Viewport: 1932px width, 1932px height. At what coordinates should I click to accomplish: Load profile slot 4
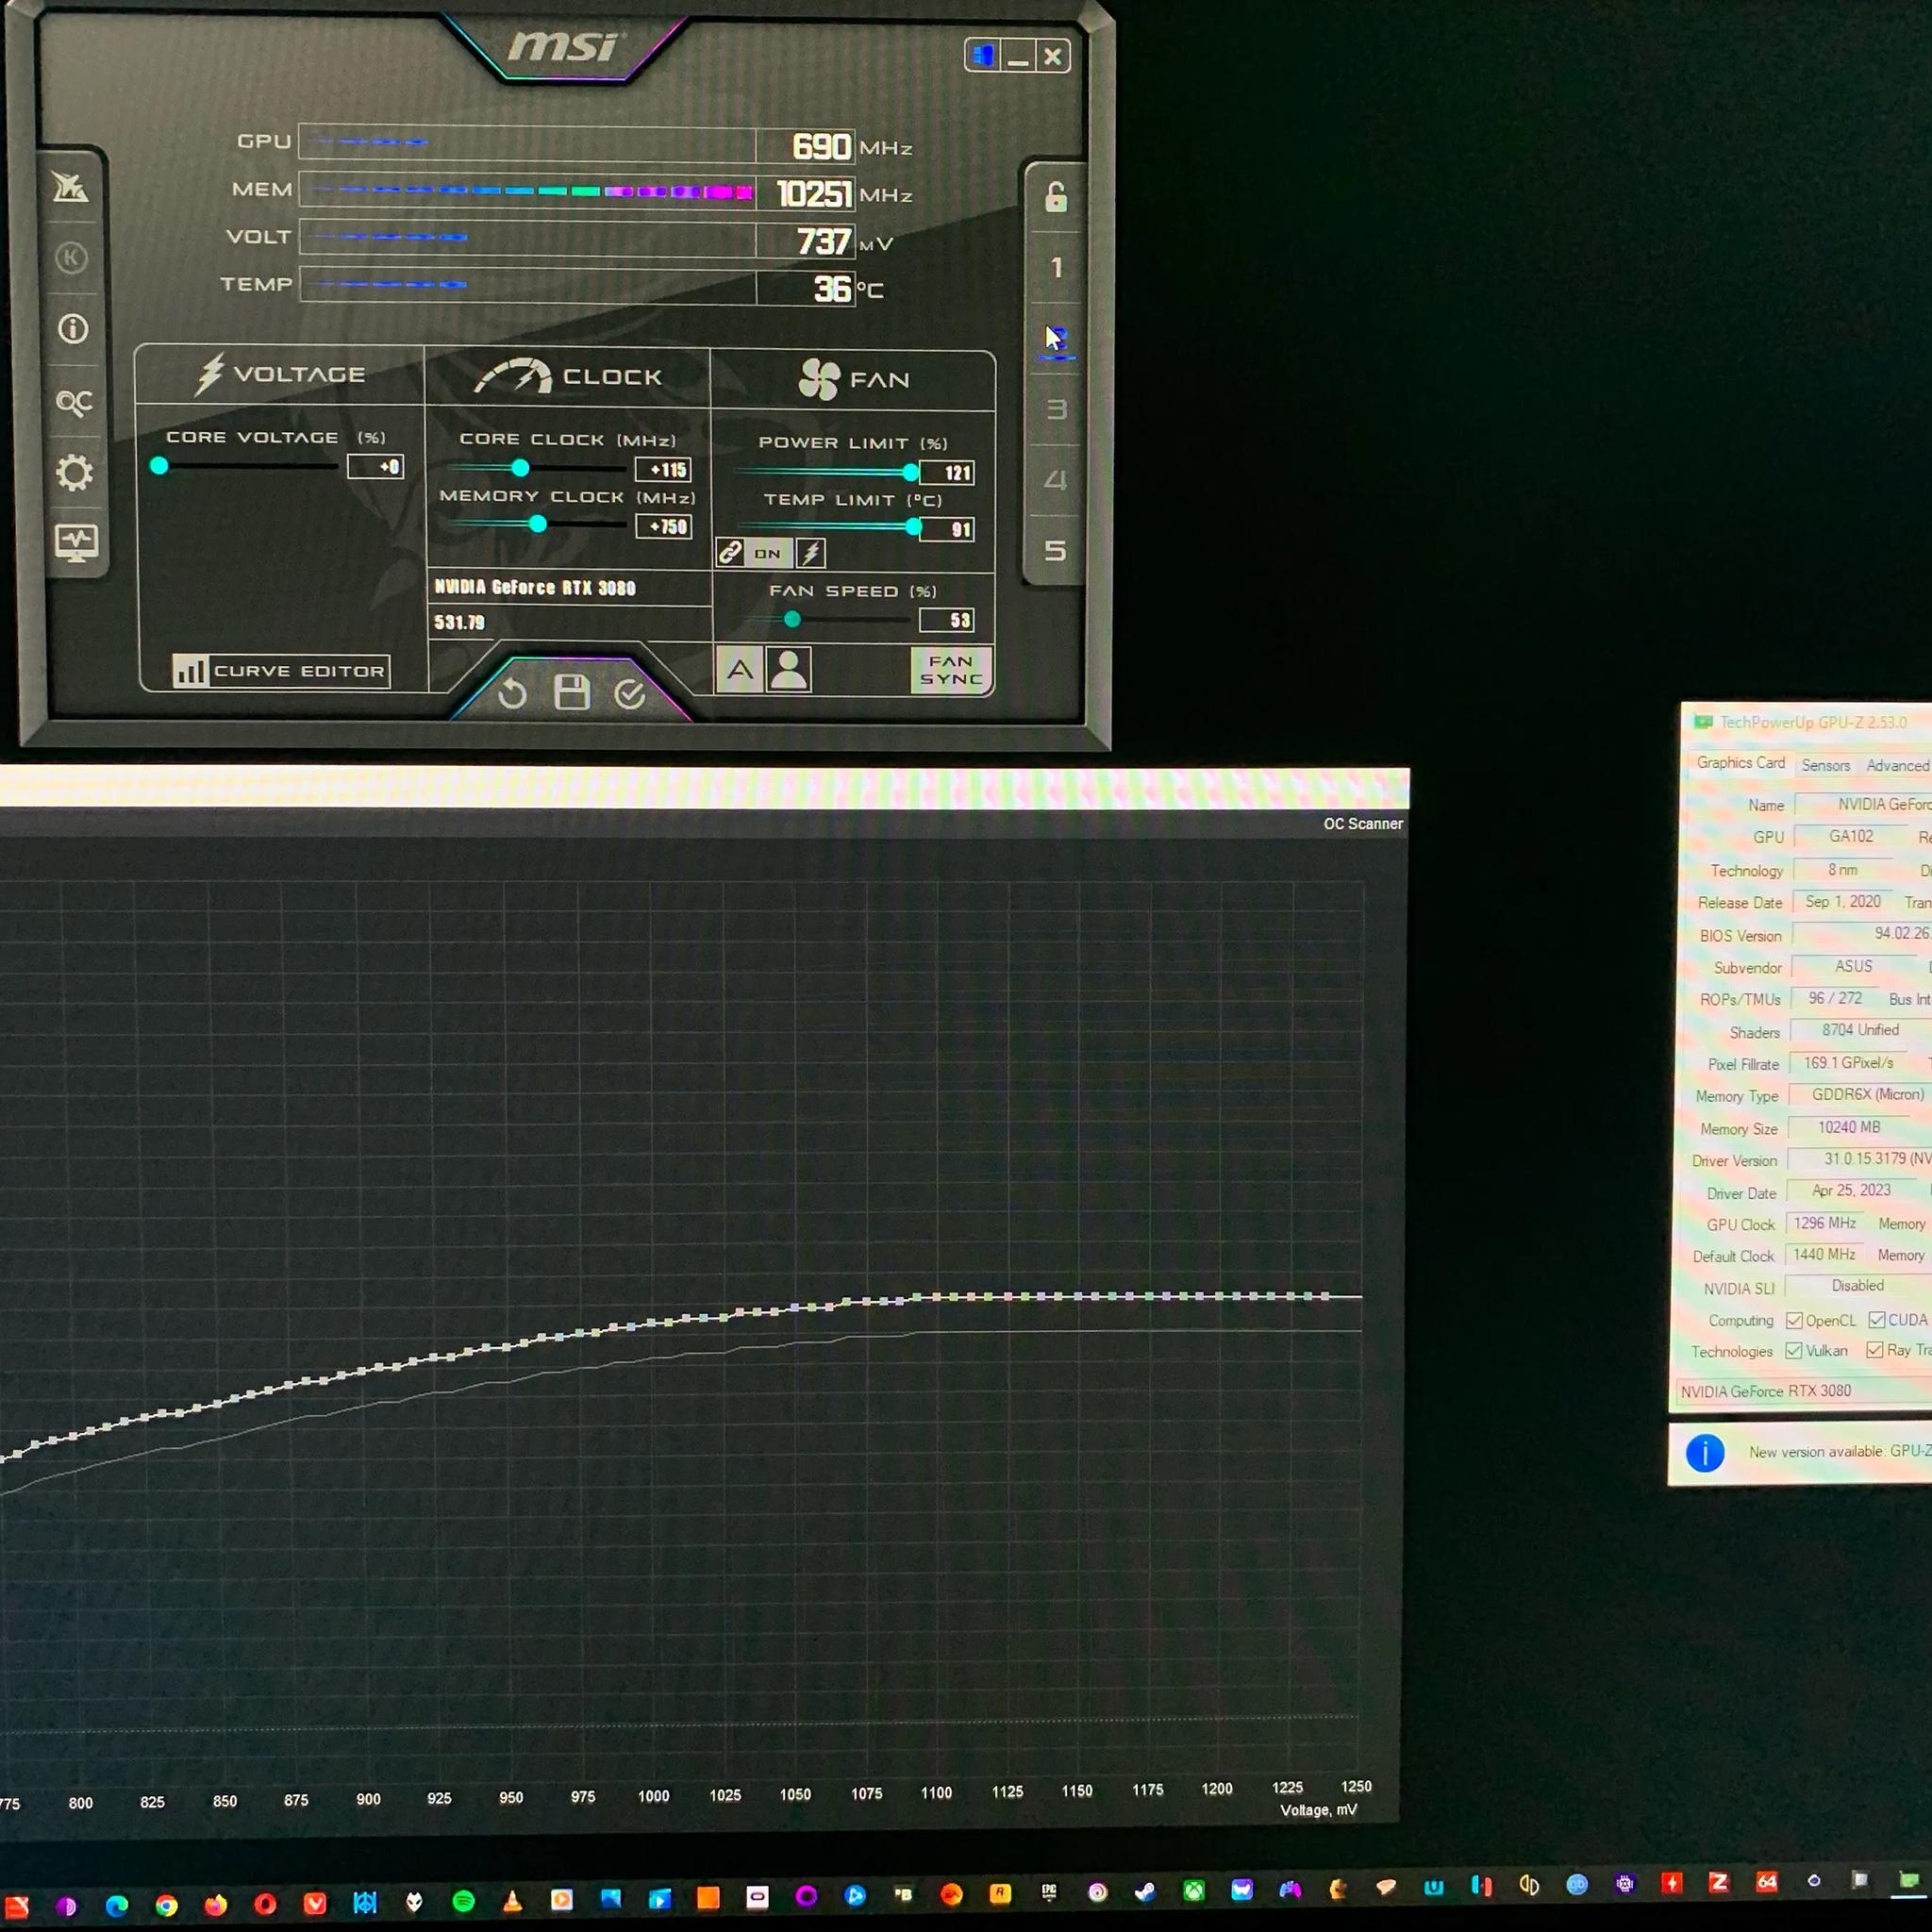(x=1056, y=480)
